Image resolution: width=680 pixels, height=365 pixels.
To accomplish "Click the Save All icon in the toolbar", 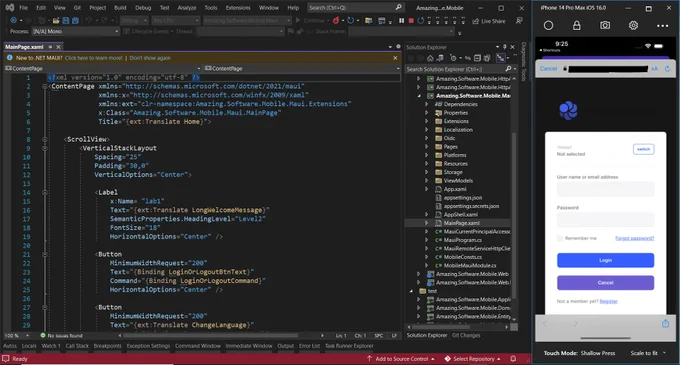I will [x=75, y=20].
